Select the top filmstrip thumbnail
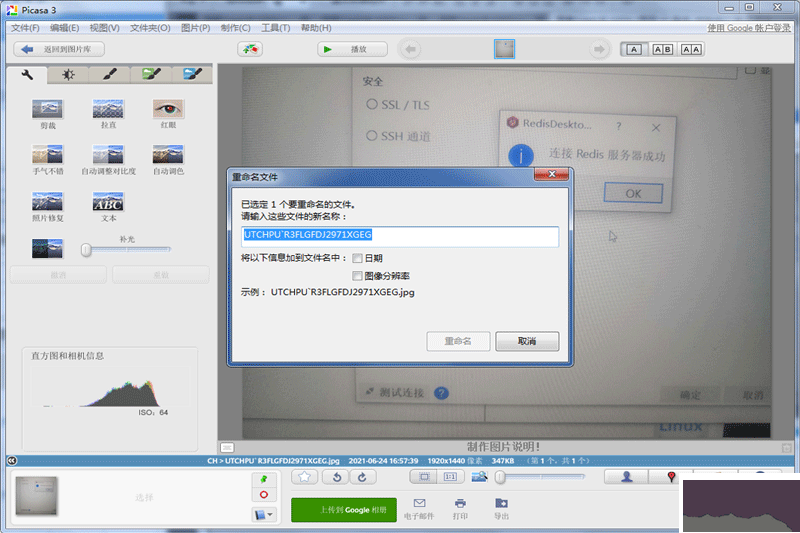The image size is (800, 533). [504, 49]
